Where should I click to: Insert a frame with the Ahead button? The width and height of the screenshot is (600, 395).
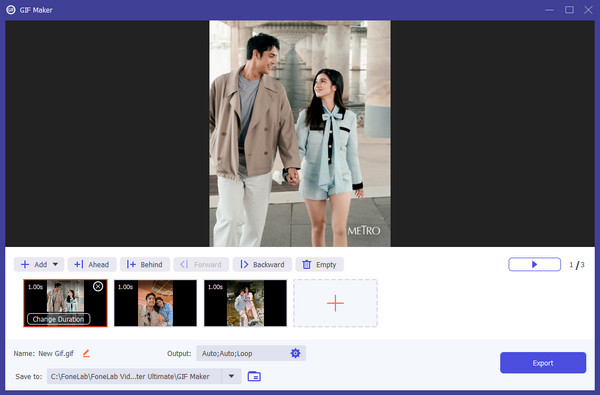point(92,264)
